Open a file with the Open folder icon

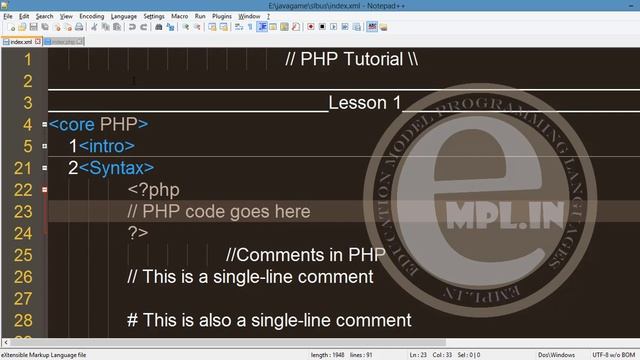(x=22, y=27)
